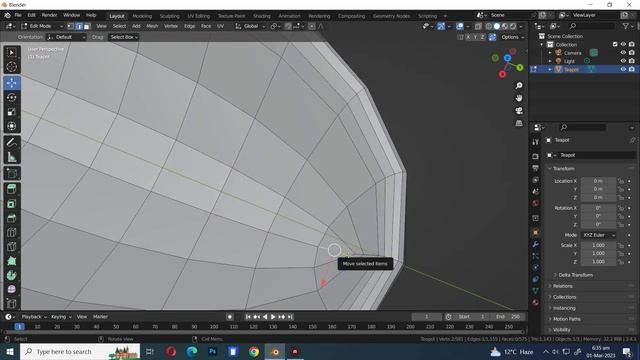Select the Loop Cut tool
This screenshot has height=360, width=640.
pyautogui.click(x=11, y=232)
